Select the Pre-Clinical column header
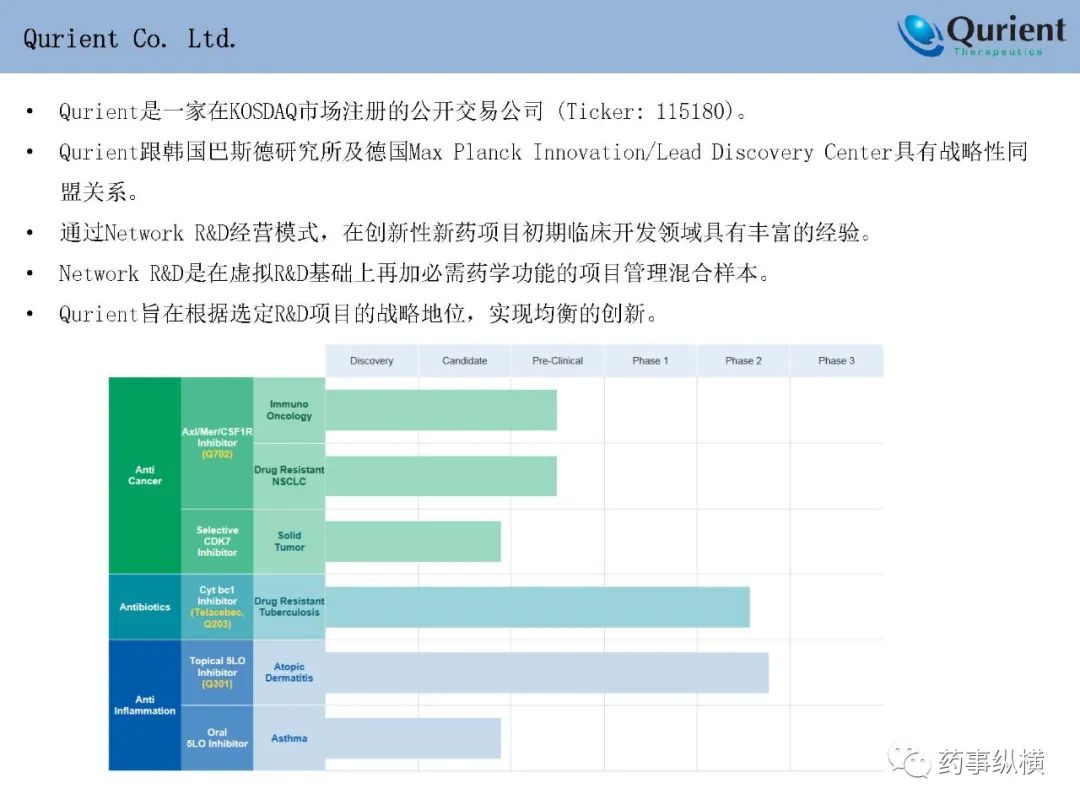 click(557, 360)
